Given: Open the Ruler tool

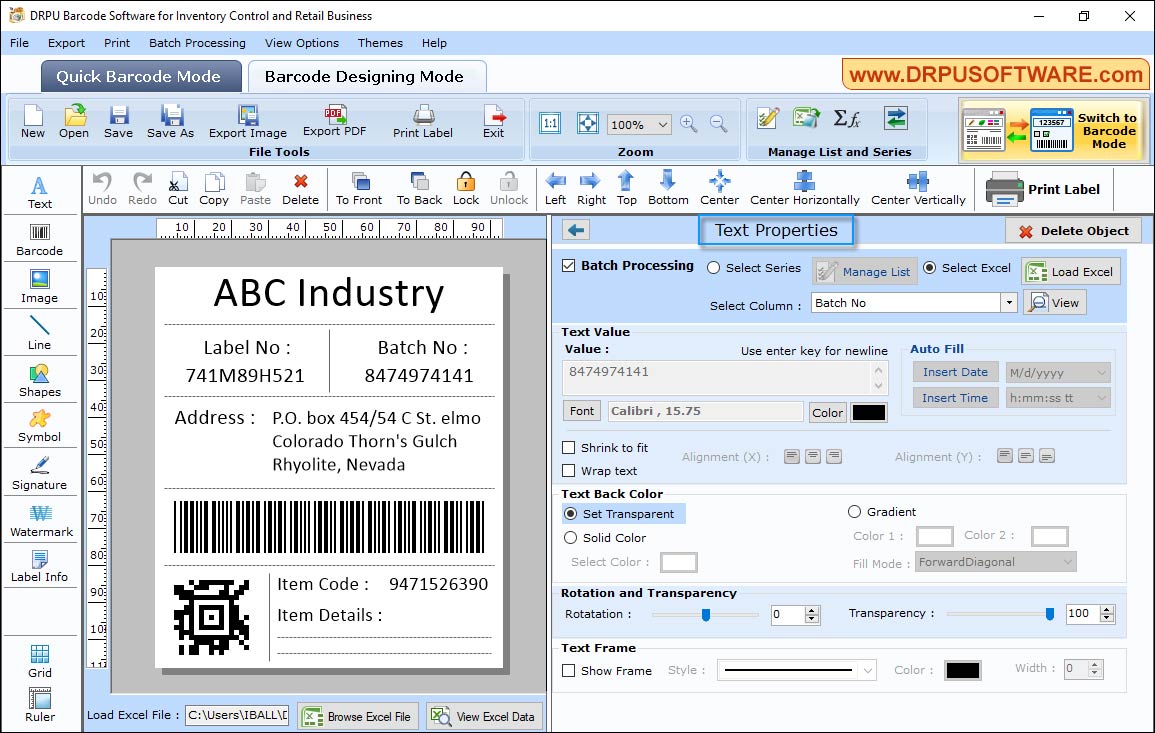Looking at the screenshot, I should click(x=40, y=705).
